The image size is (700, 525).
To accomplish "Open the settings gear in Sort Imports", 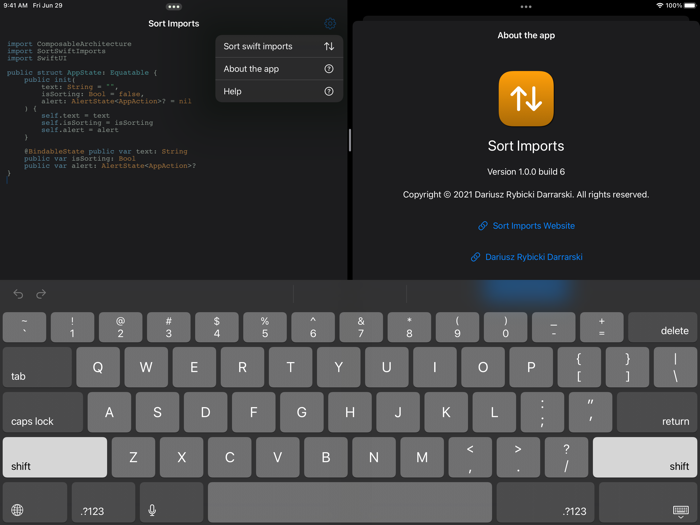I will (x=330, y=23).
